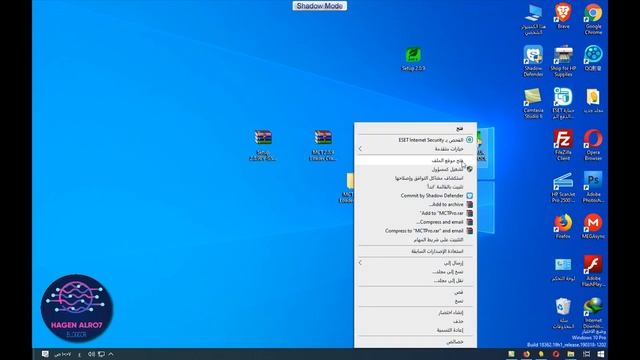Choose فتح موقع الملف menu entry
The image size is (640, 360).
pyautogui.click(x=416, y=160)
